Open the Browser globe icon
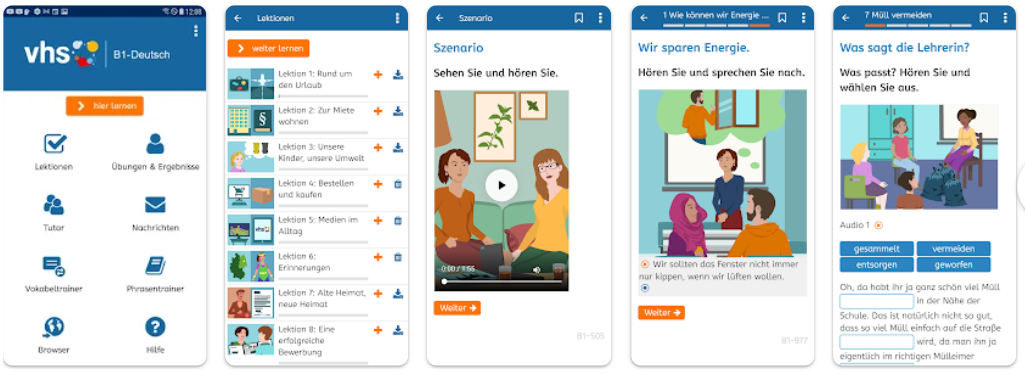1025x374 pixels. tap(54, 327)
